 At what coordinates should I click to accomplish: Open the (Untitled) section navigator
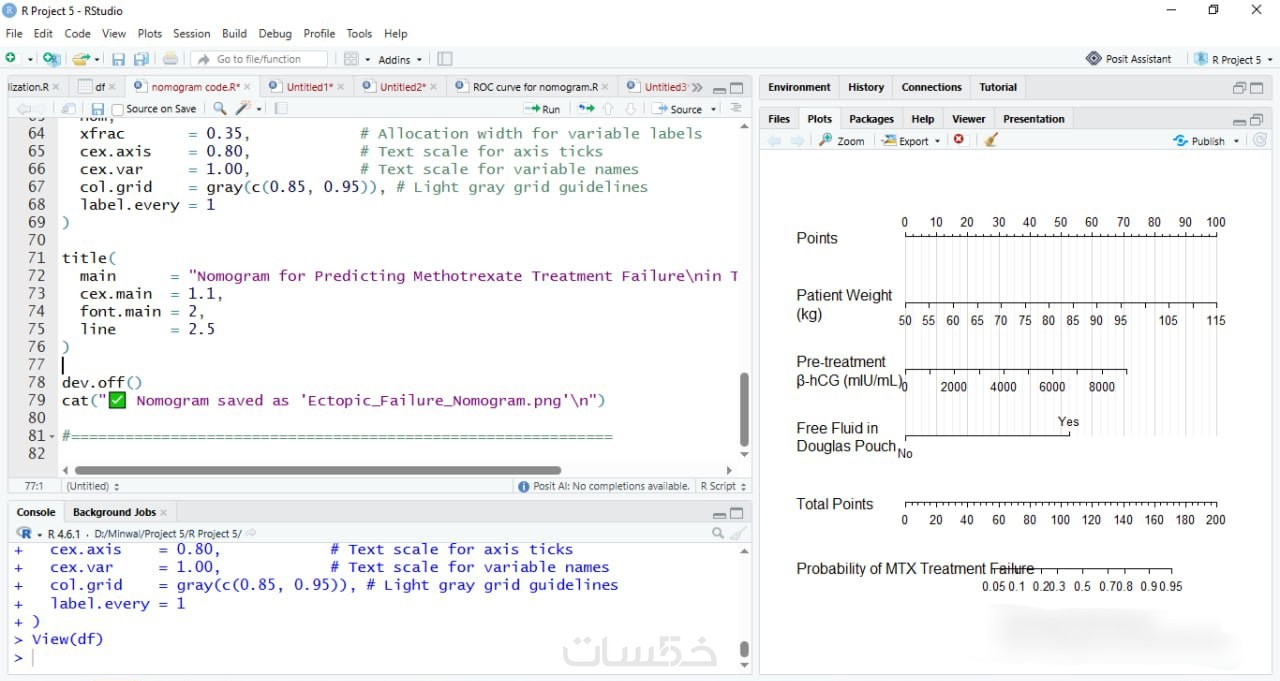click(x=93, y=486)
